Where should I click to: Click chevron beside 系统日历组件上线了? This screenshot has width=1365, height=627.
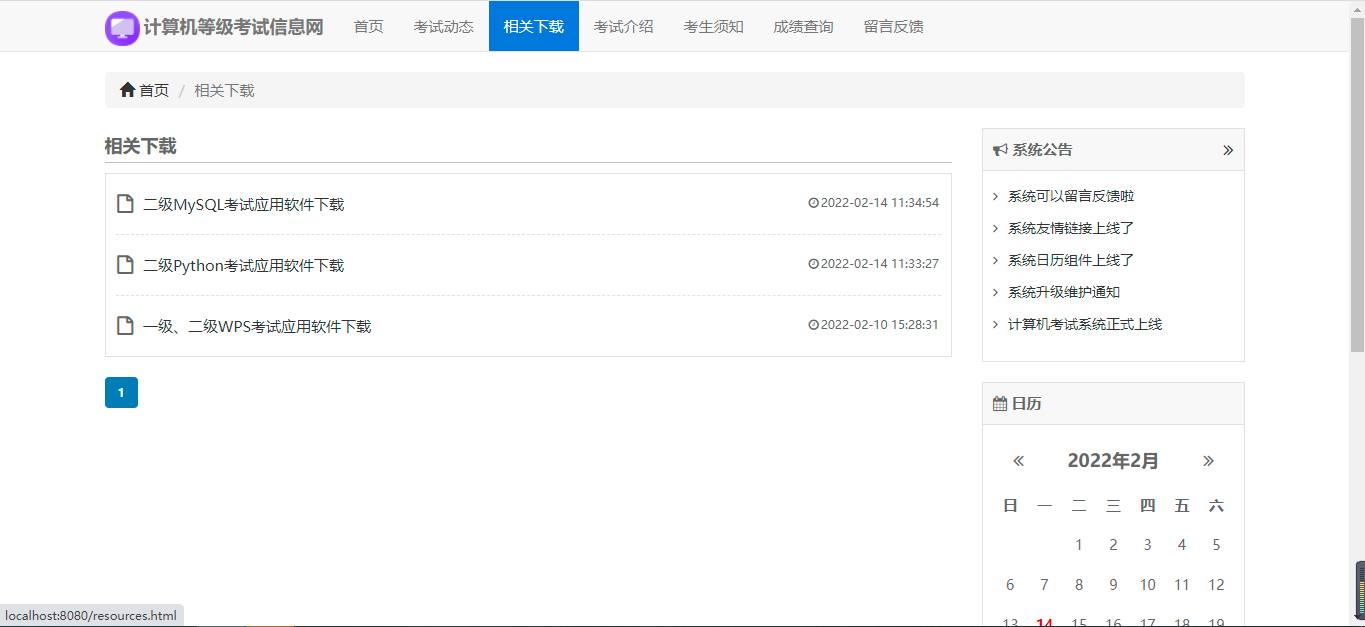point(996,260)
